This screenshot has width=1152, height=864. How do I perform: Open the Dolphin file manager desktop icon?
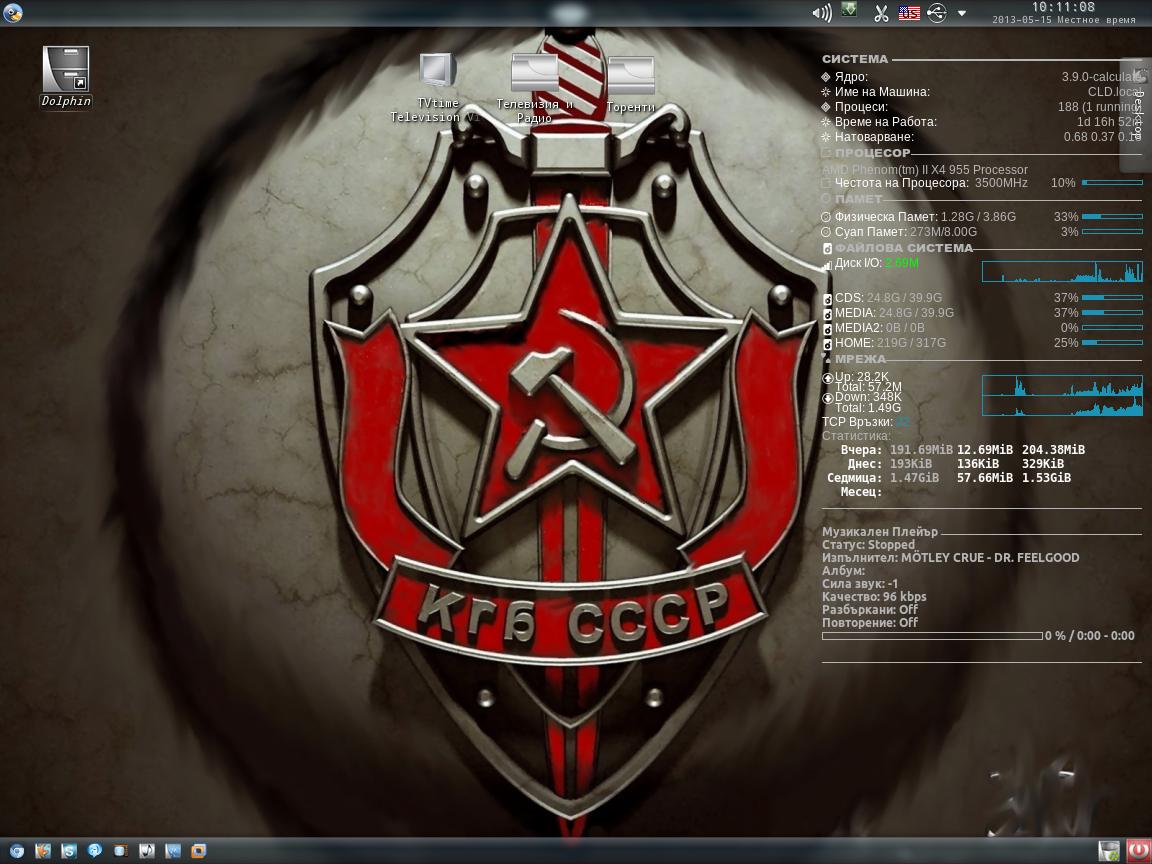[x=66, y=76]
